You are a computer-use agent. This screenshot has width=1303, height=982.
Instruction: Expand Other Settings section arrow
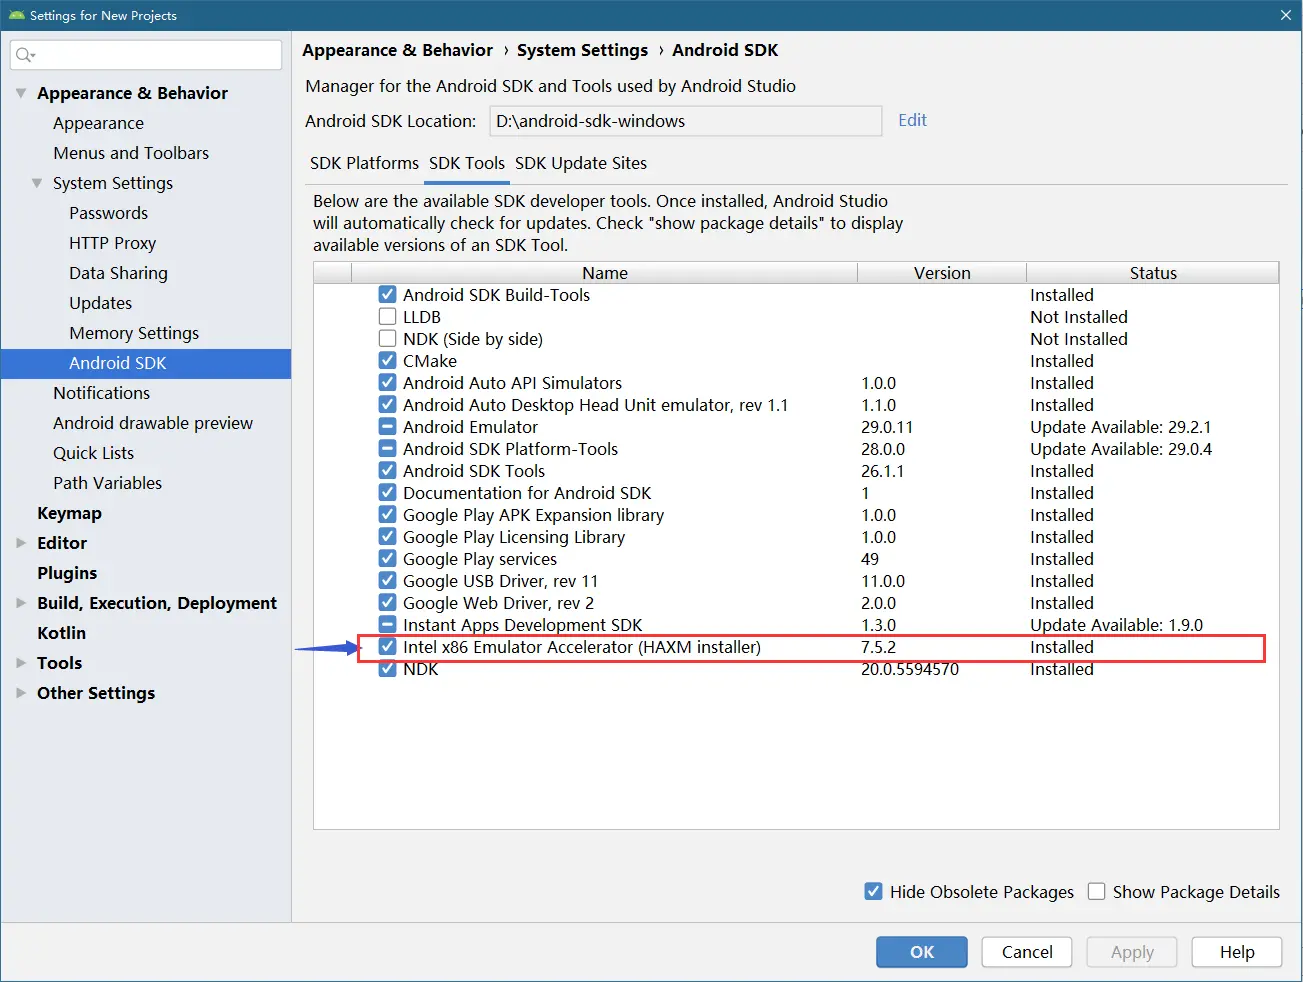click(21, 693)
